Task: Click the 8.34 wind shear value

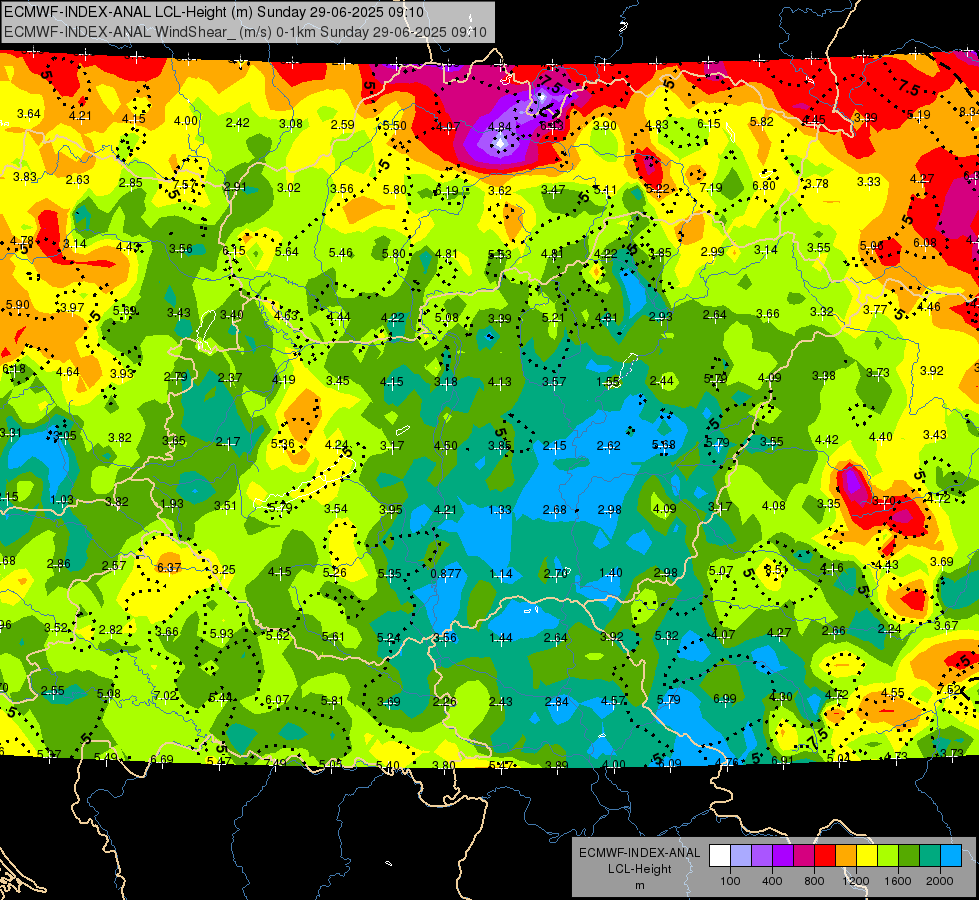Action: tap(968, 112)
